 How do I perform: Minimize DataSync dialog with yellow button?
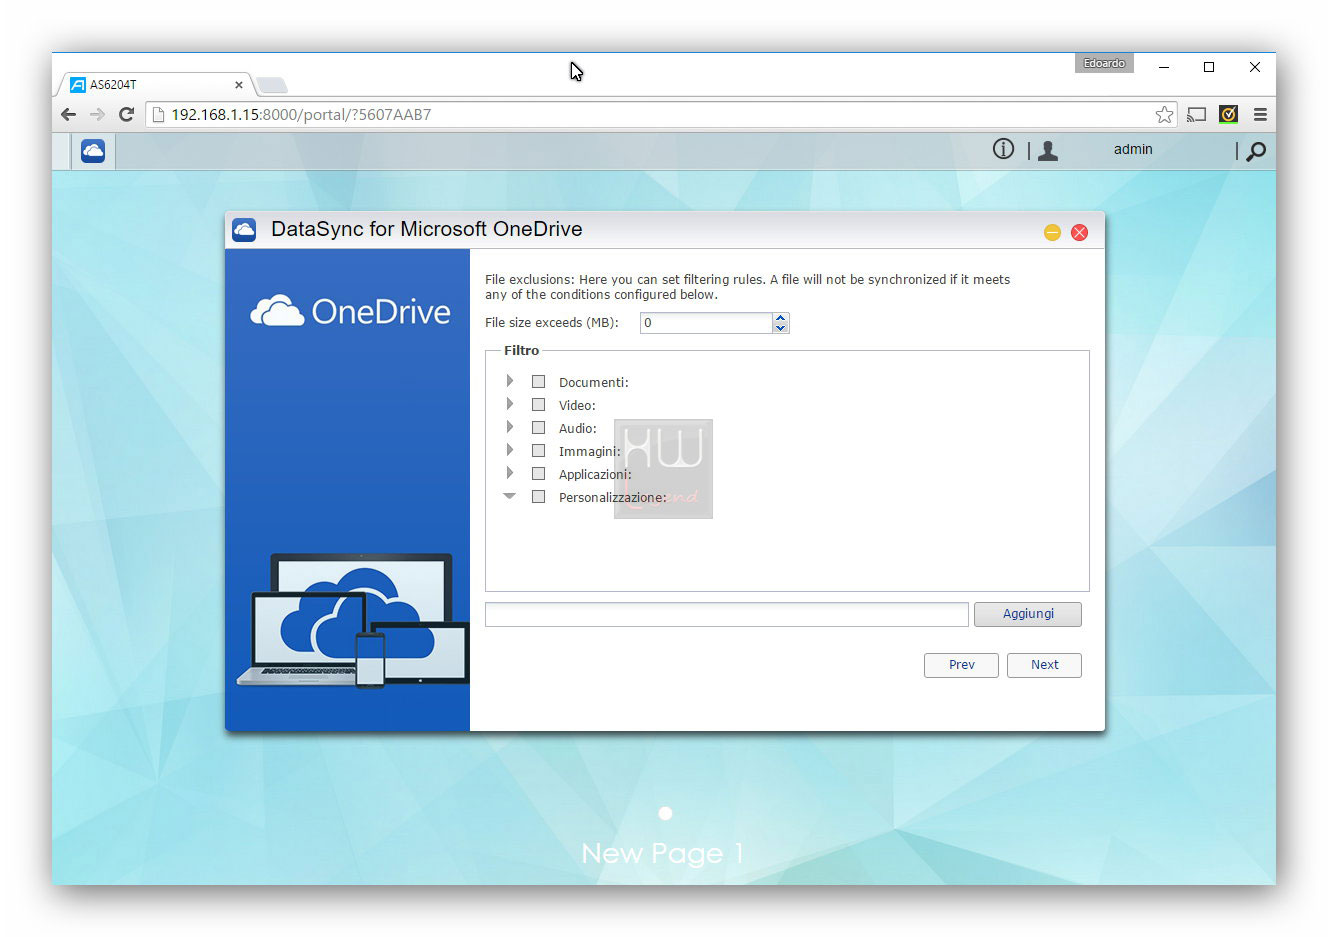coord(1052,232)
